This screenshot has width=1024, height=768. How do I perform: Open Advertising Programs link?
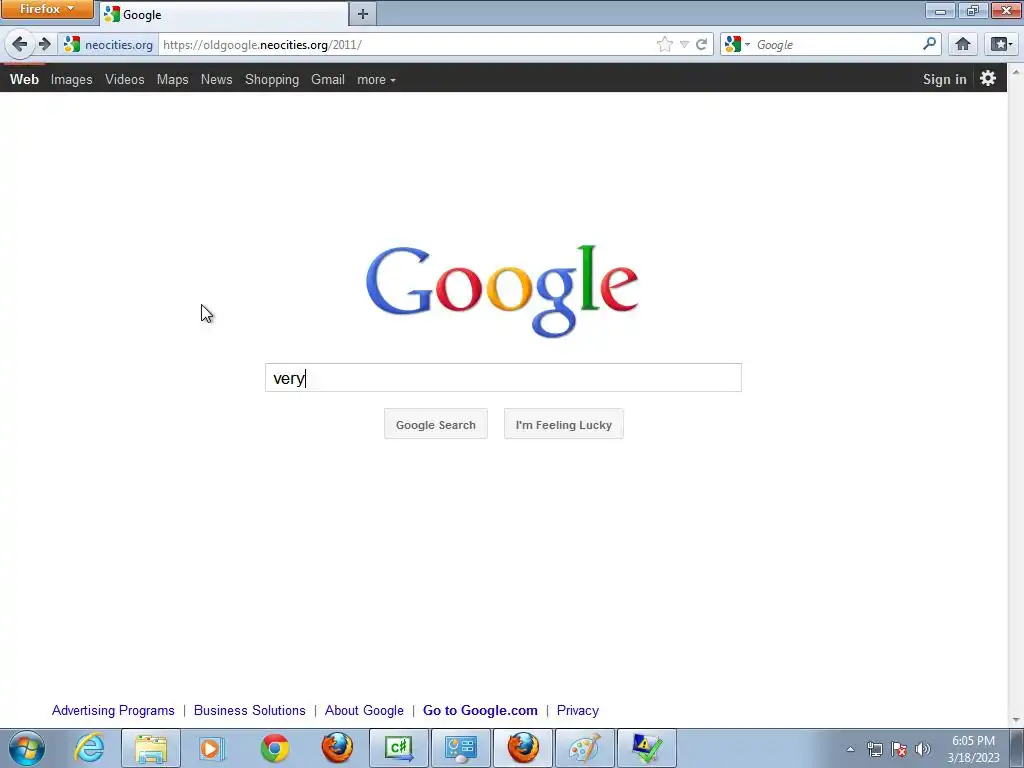pyautogui.click(x=113, y=710)
